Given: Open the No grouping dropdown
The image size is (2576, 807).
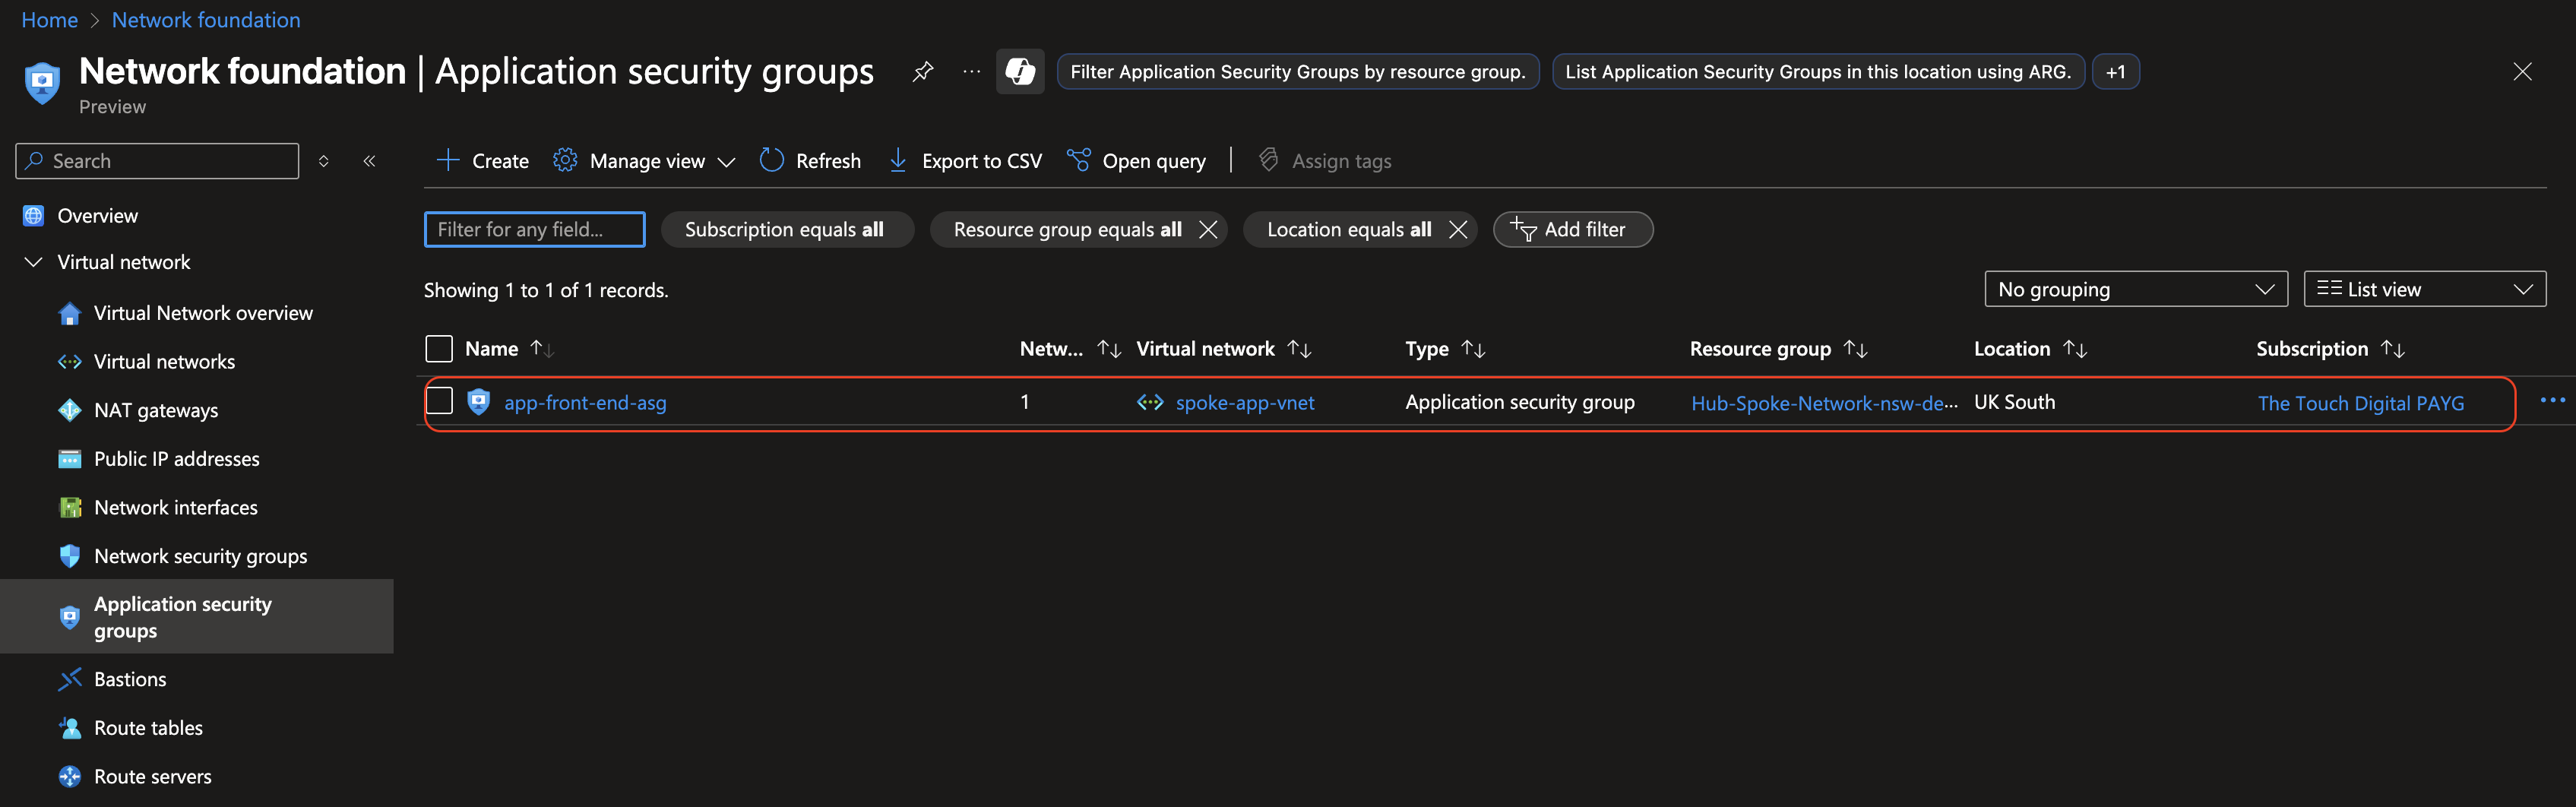Looking at the screenshot, I should (2135, 289).
